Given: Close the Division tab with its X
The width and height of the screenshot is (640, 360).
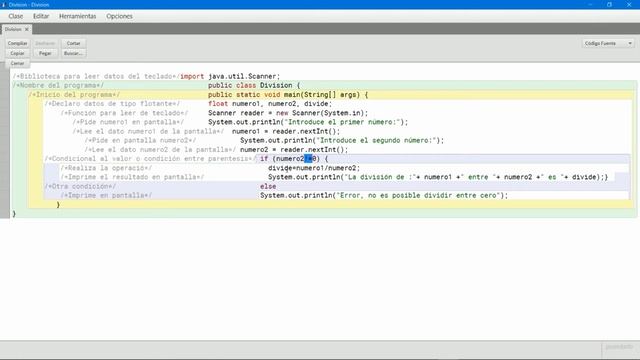Looking at the screenshot, I should click(27, 29).
